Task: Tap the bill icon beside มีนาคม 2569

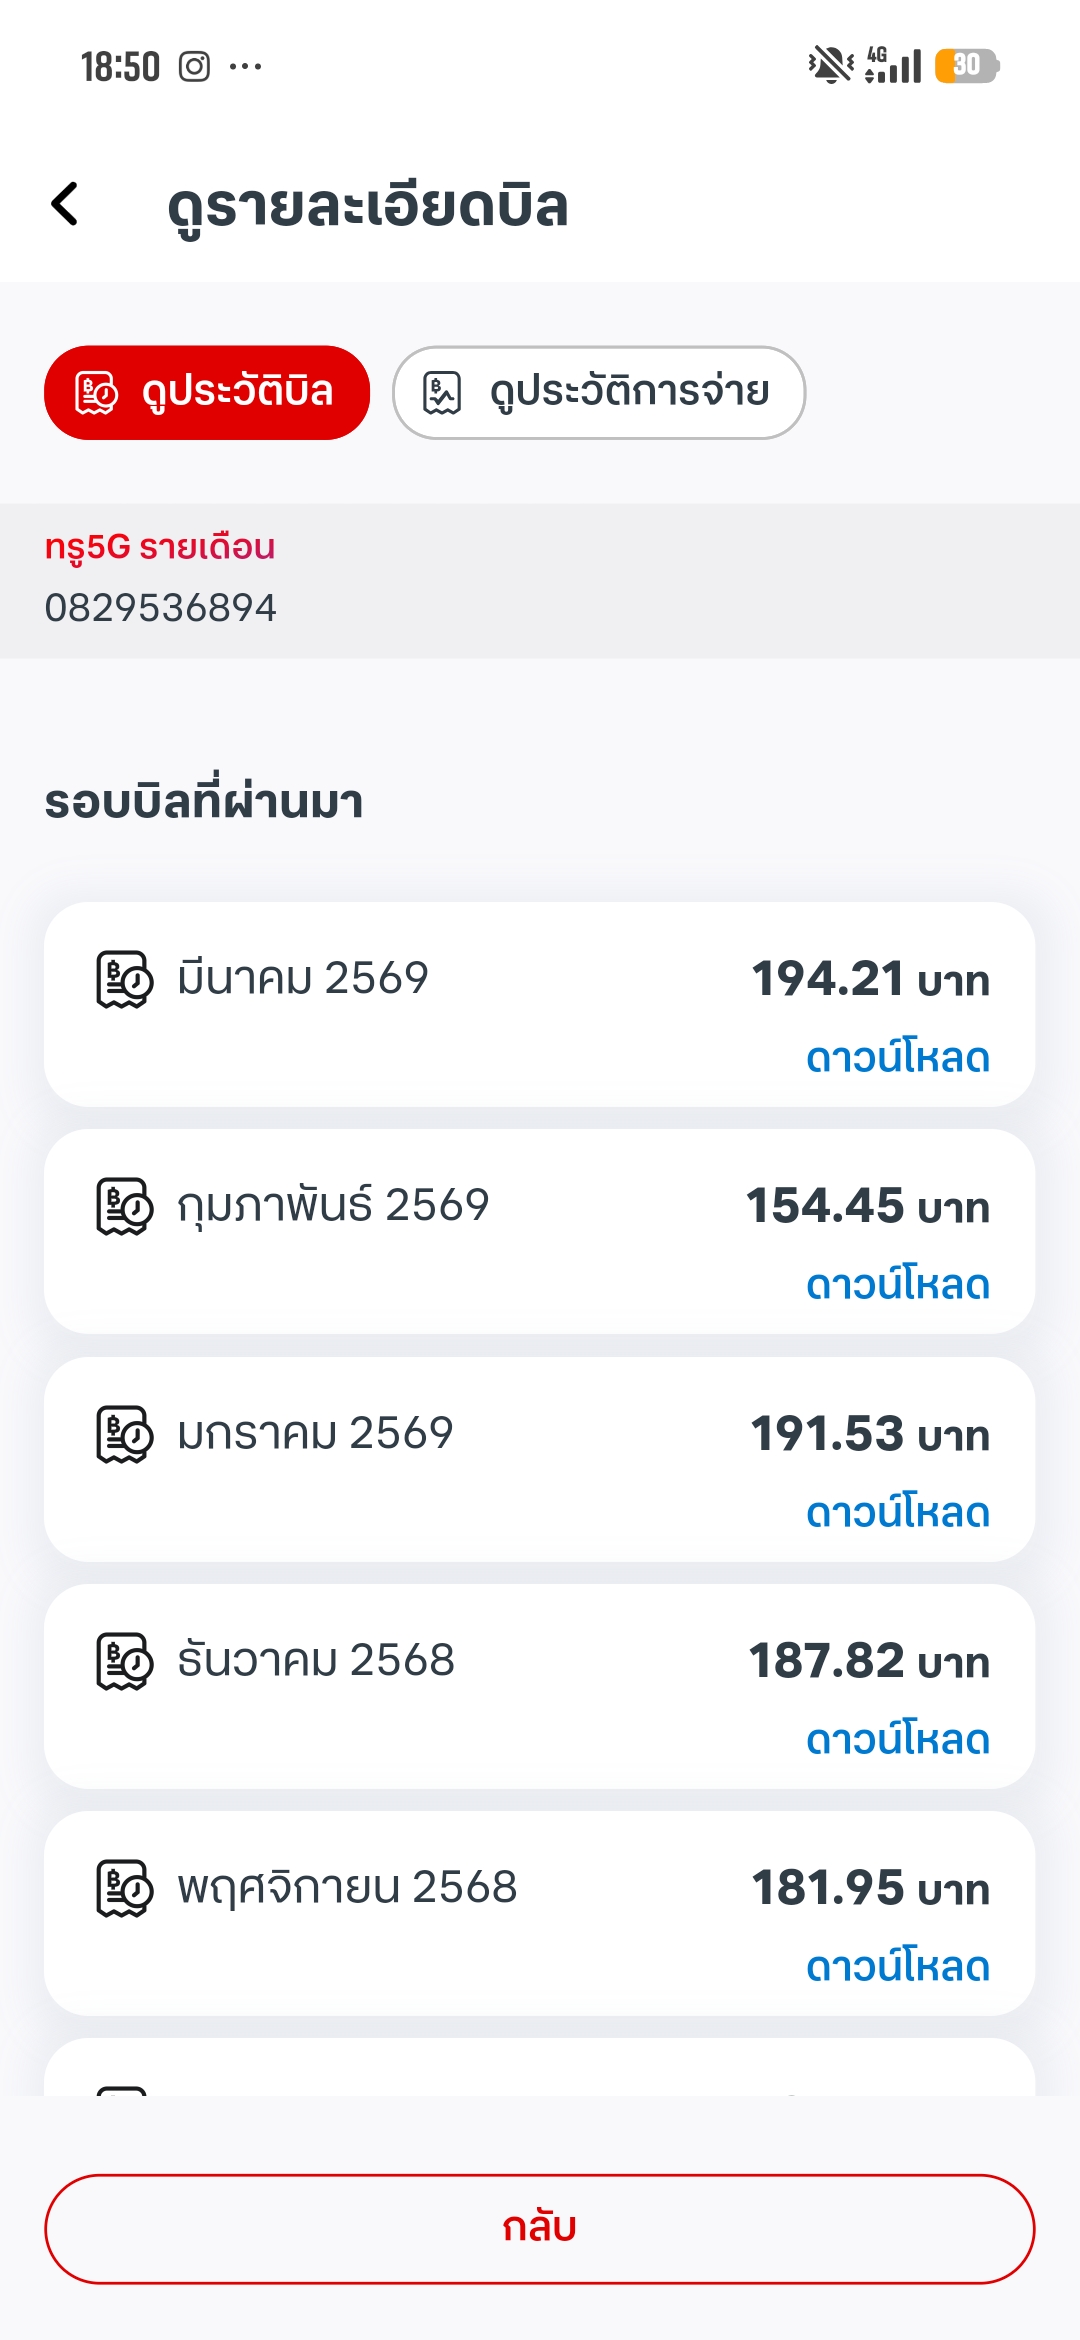Action: pos(124,979)
